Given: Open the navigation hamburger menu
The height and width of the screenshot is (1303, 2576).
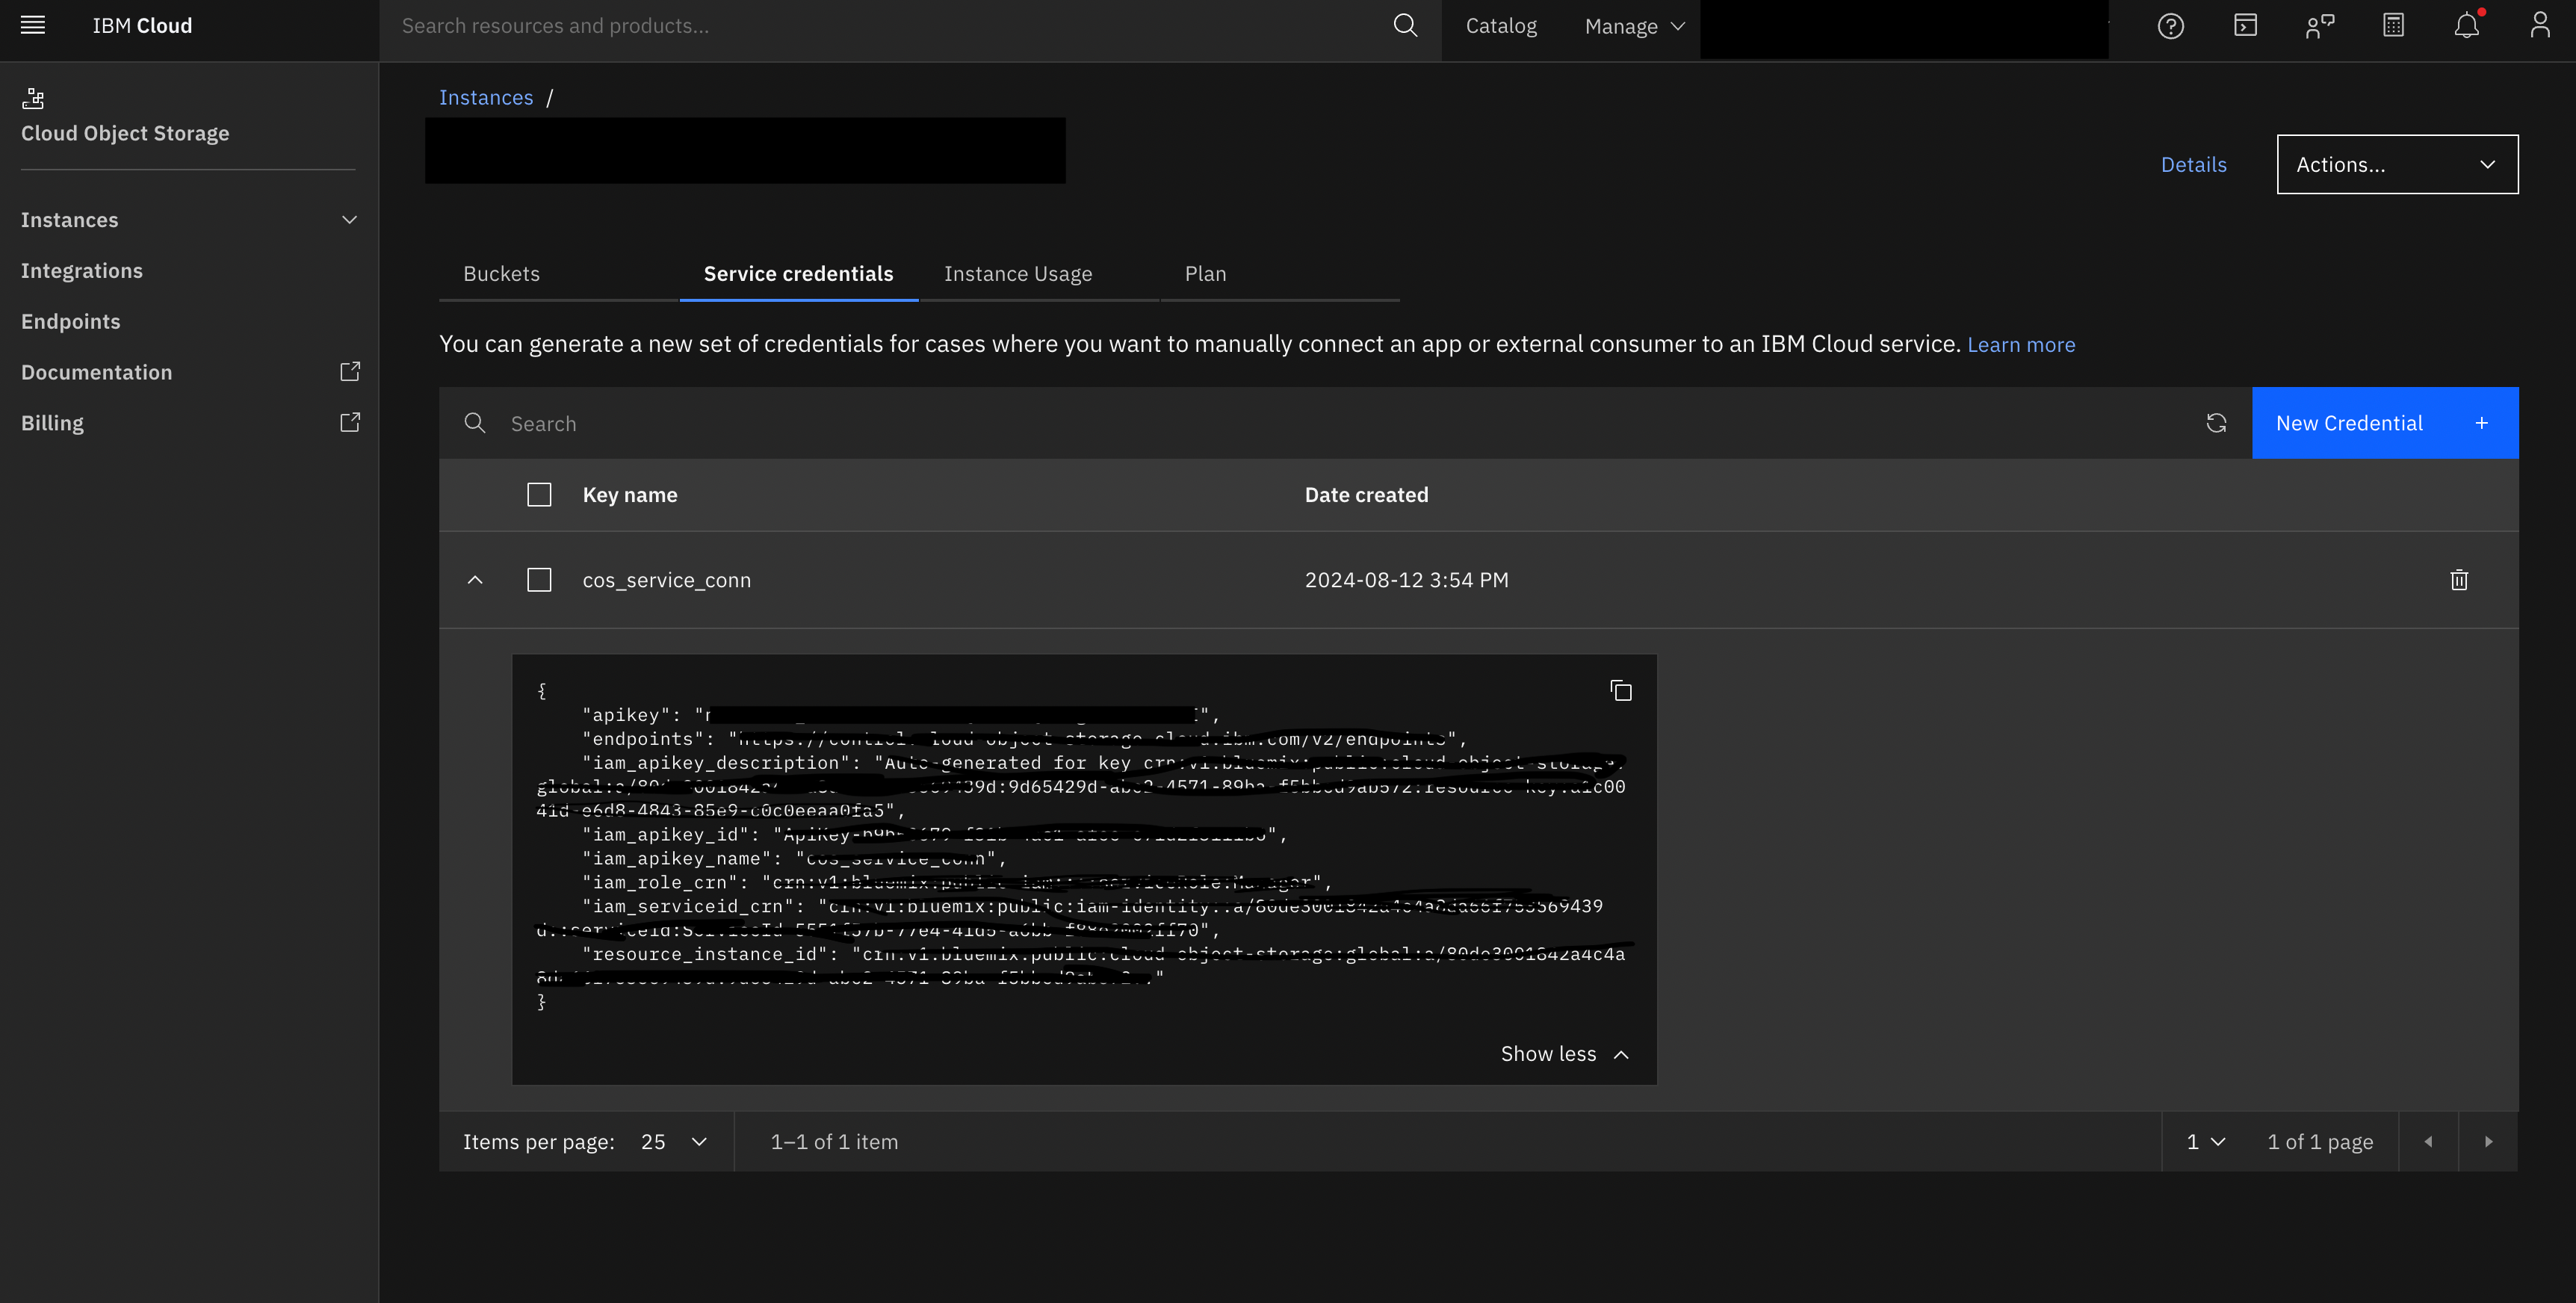Looking at the screenshot, I should [x=32, y=25].
